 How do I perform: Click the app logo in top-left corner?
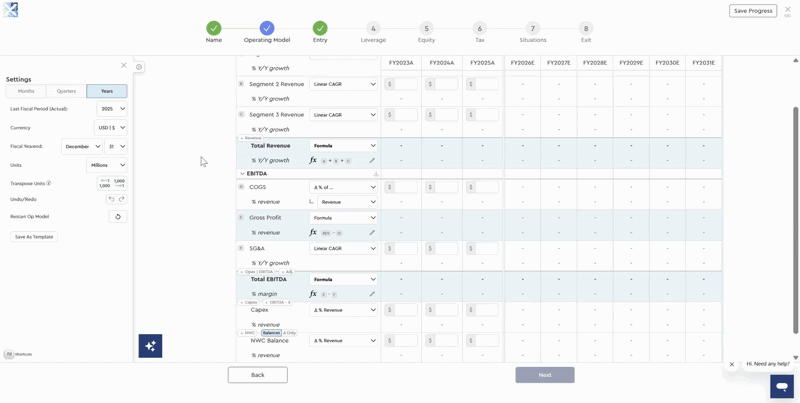point(11,10)
